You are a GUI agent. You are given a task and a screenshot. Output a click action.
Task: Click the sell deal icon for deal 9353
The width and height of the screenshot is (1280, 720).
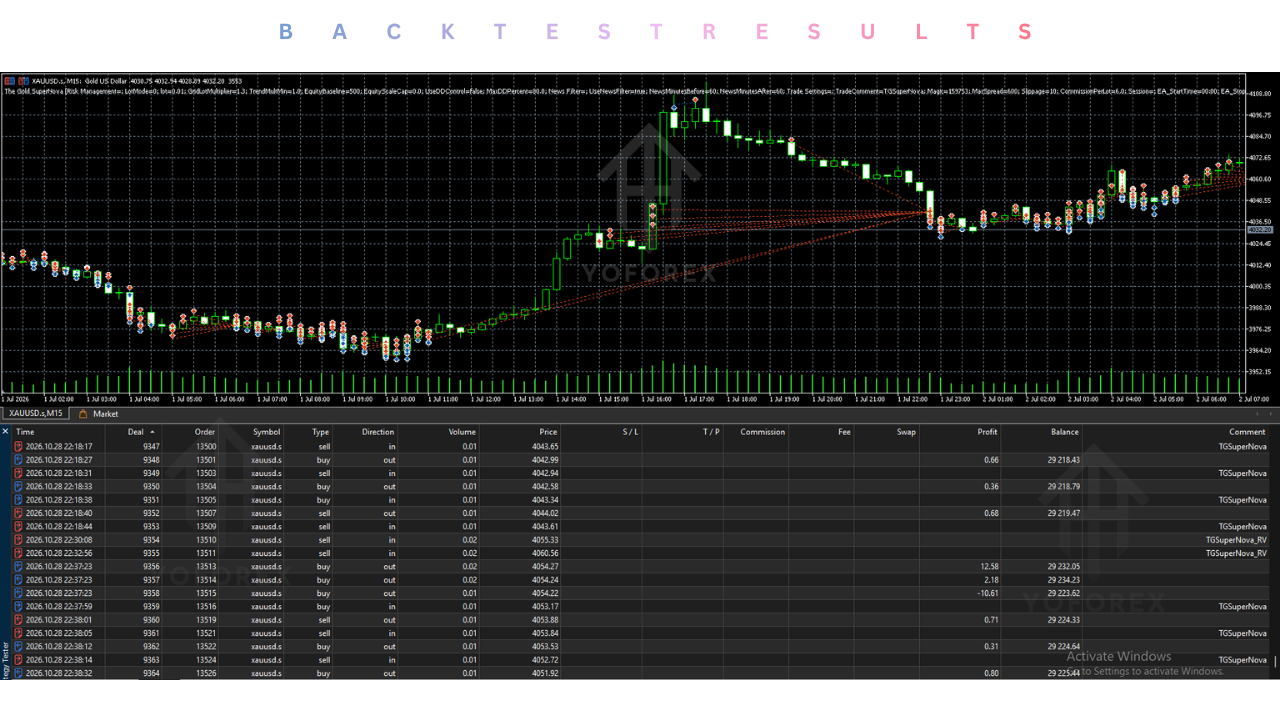pos(18,526)
